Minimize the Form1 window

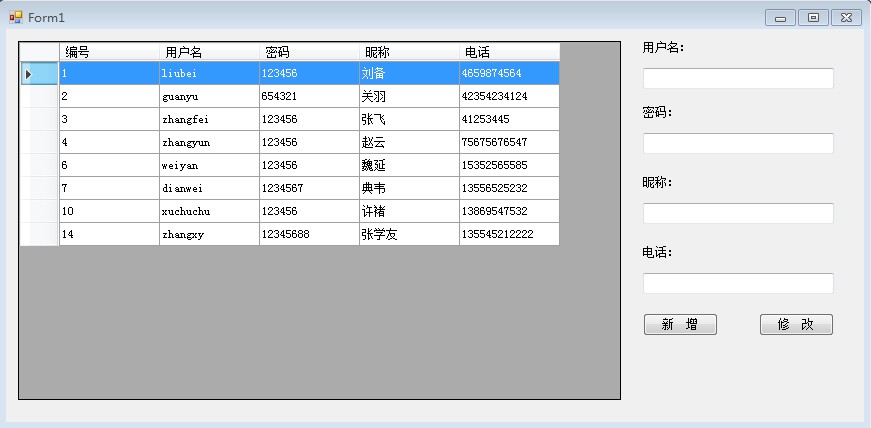tap(780, 18)
